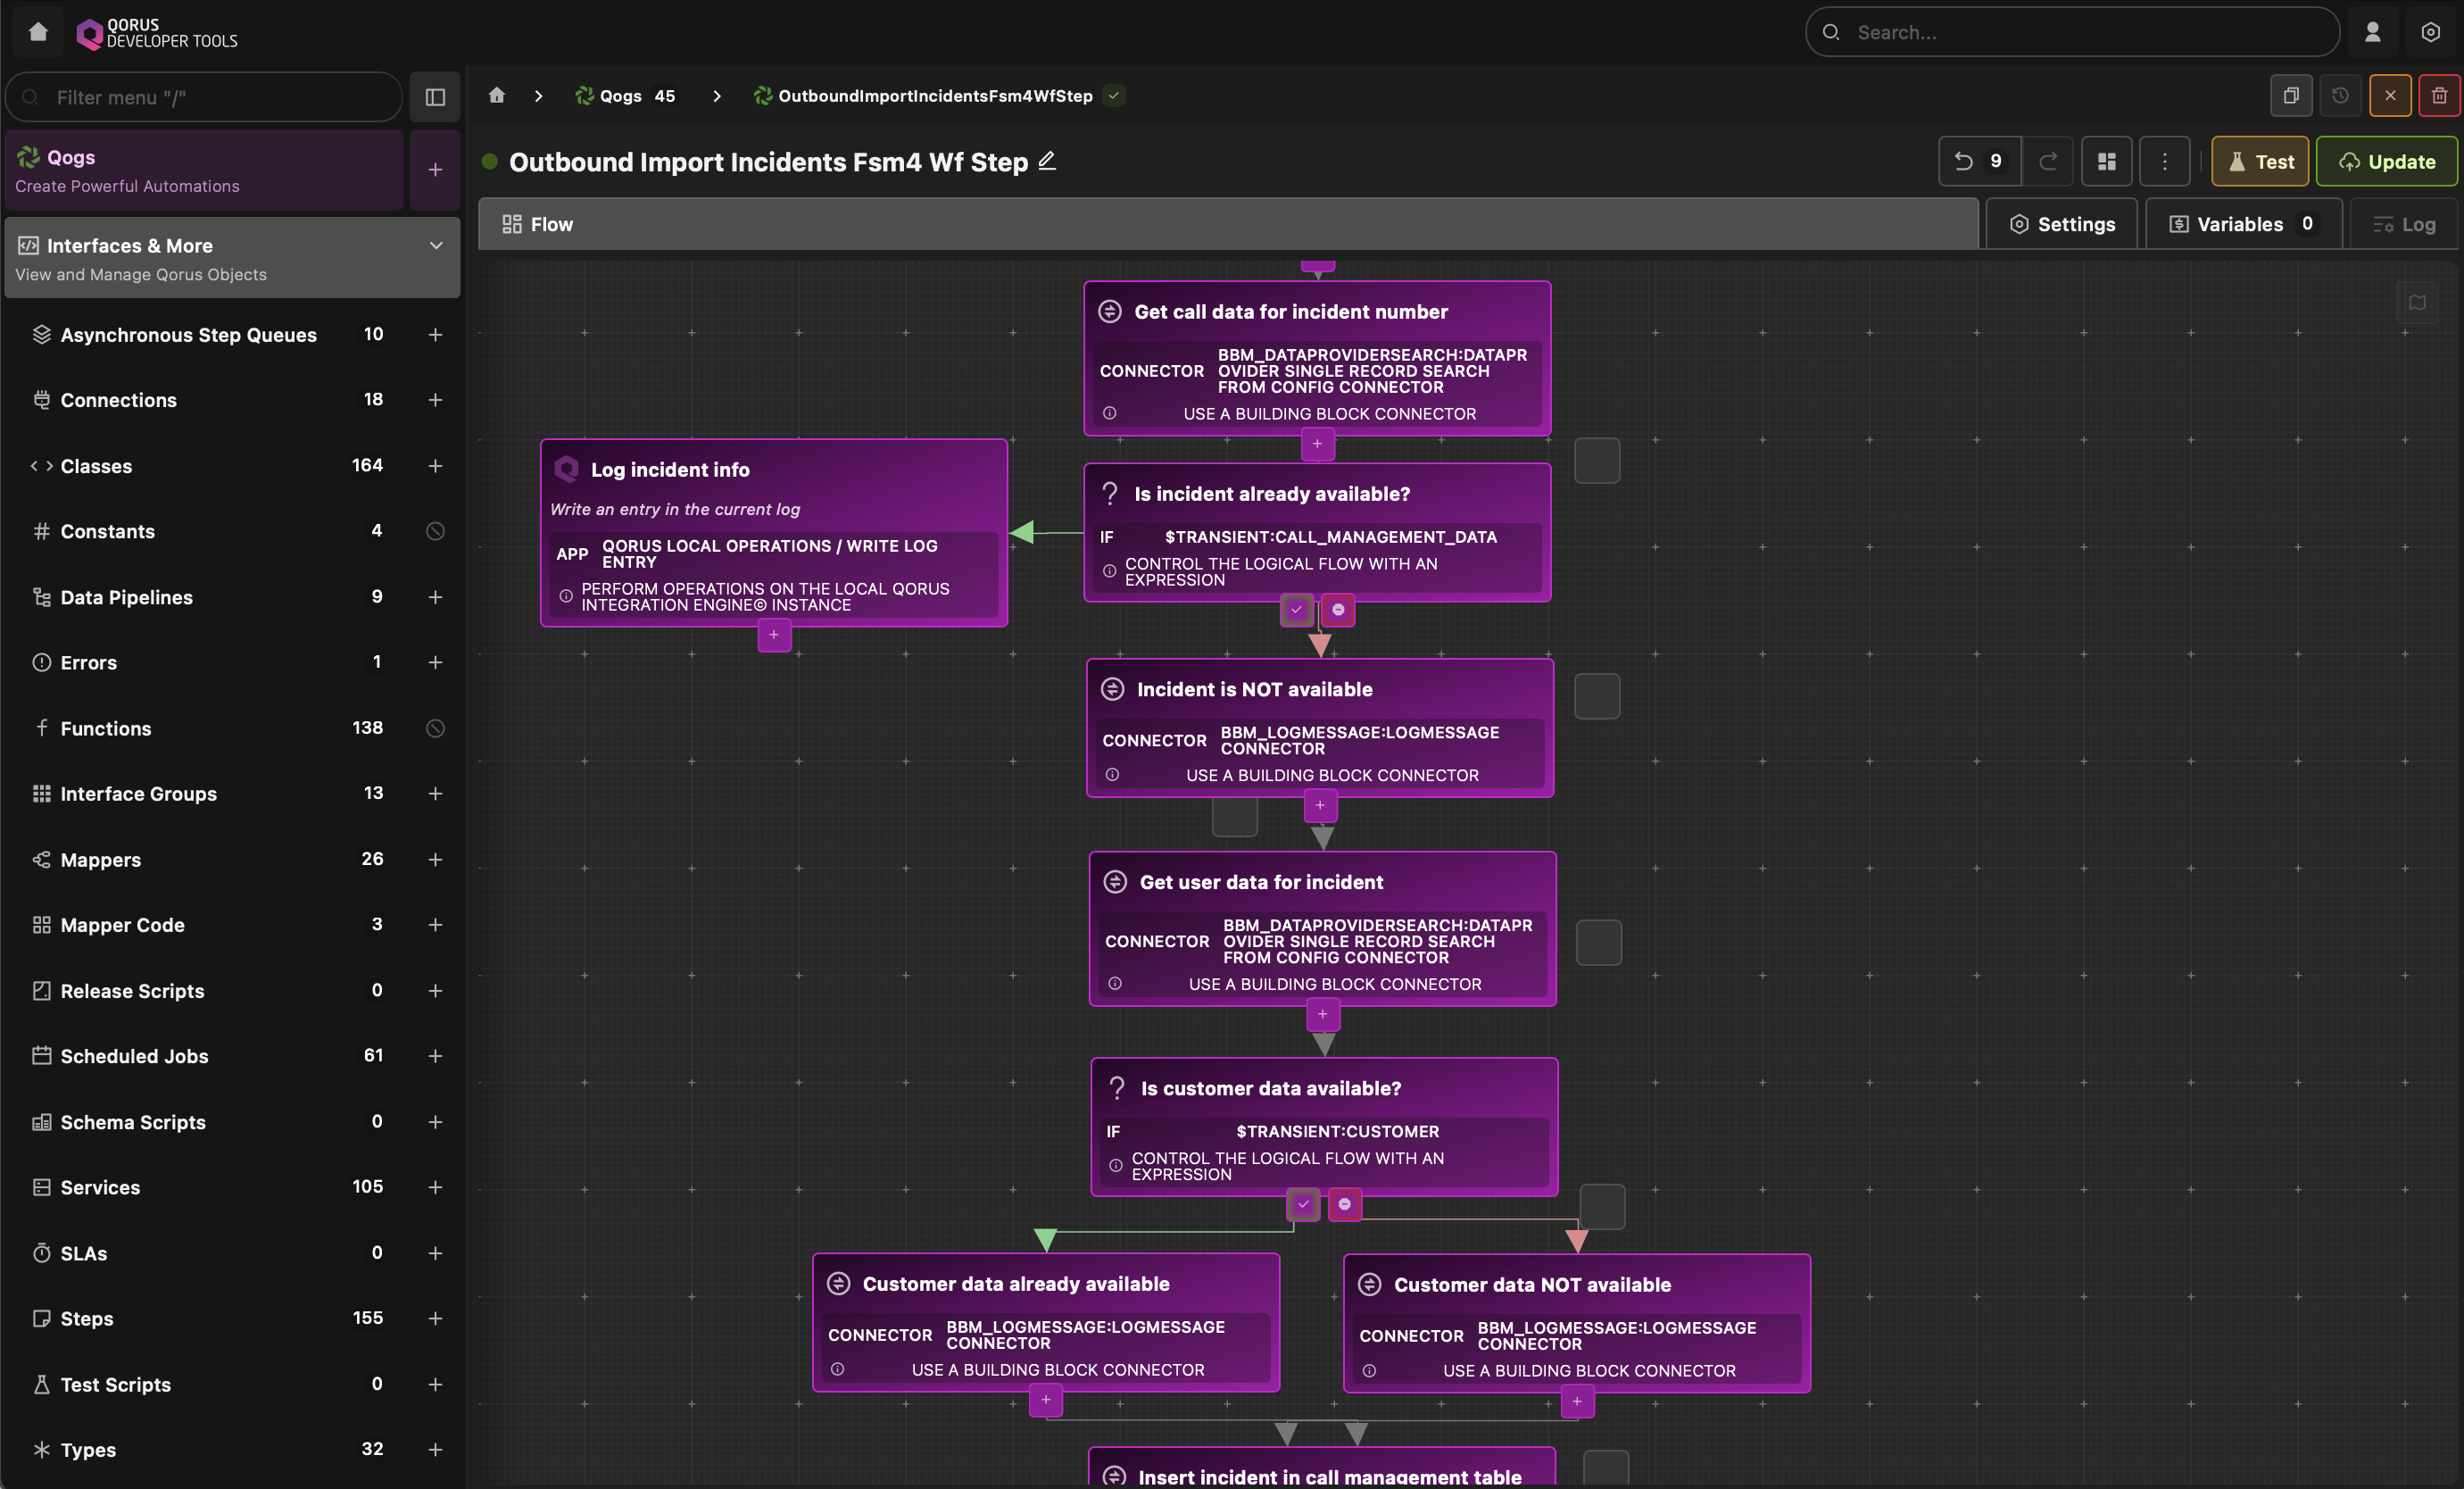Select the Incident is NOT available node
This screenshot has height=1489, width=2464.
pyautogui.click(x=1320, y=728)
